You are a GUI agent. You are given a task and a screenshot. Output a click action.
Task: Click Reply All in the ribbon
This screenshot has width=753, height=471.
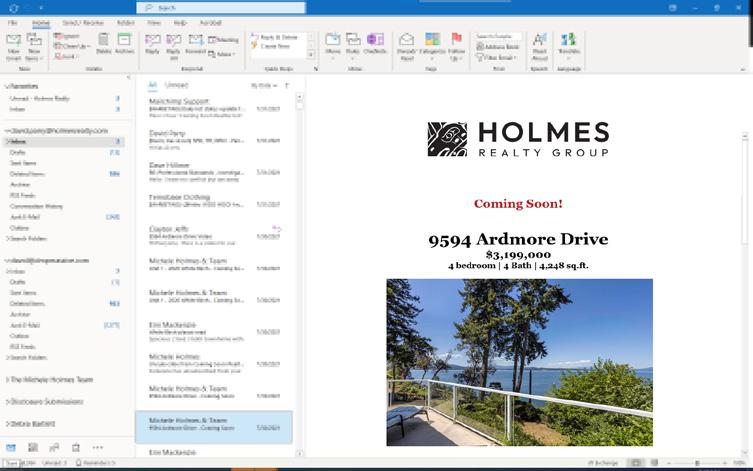point(173,47)
